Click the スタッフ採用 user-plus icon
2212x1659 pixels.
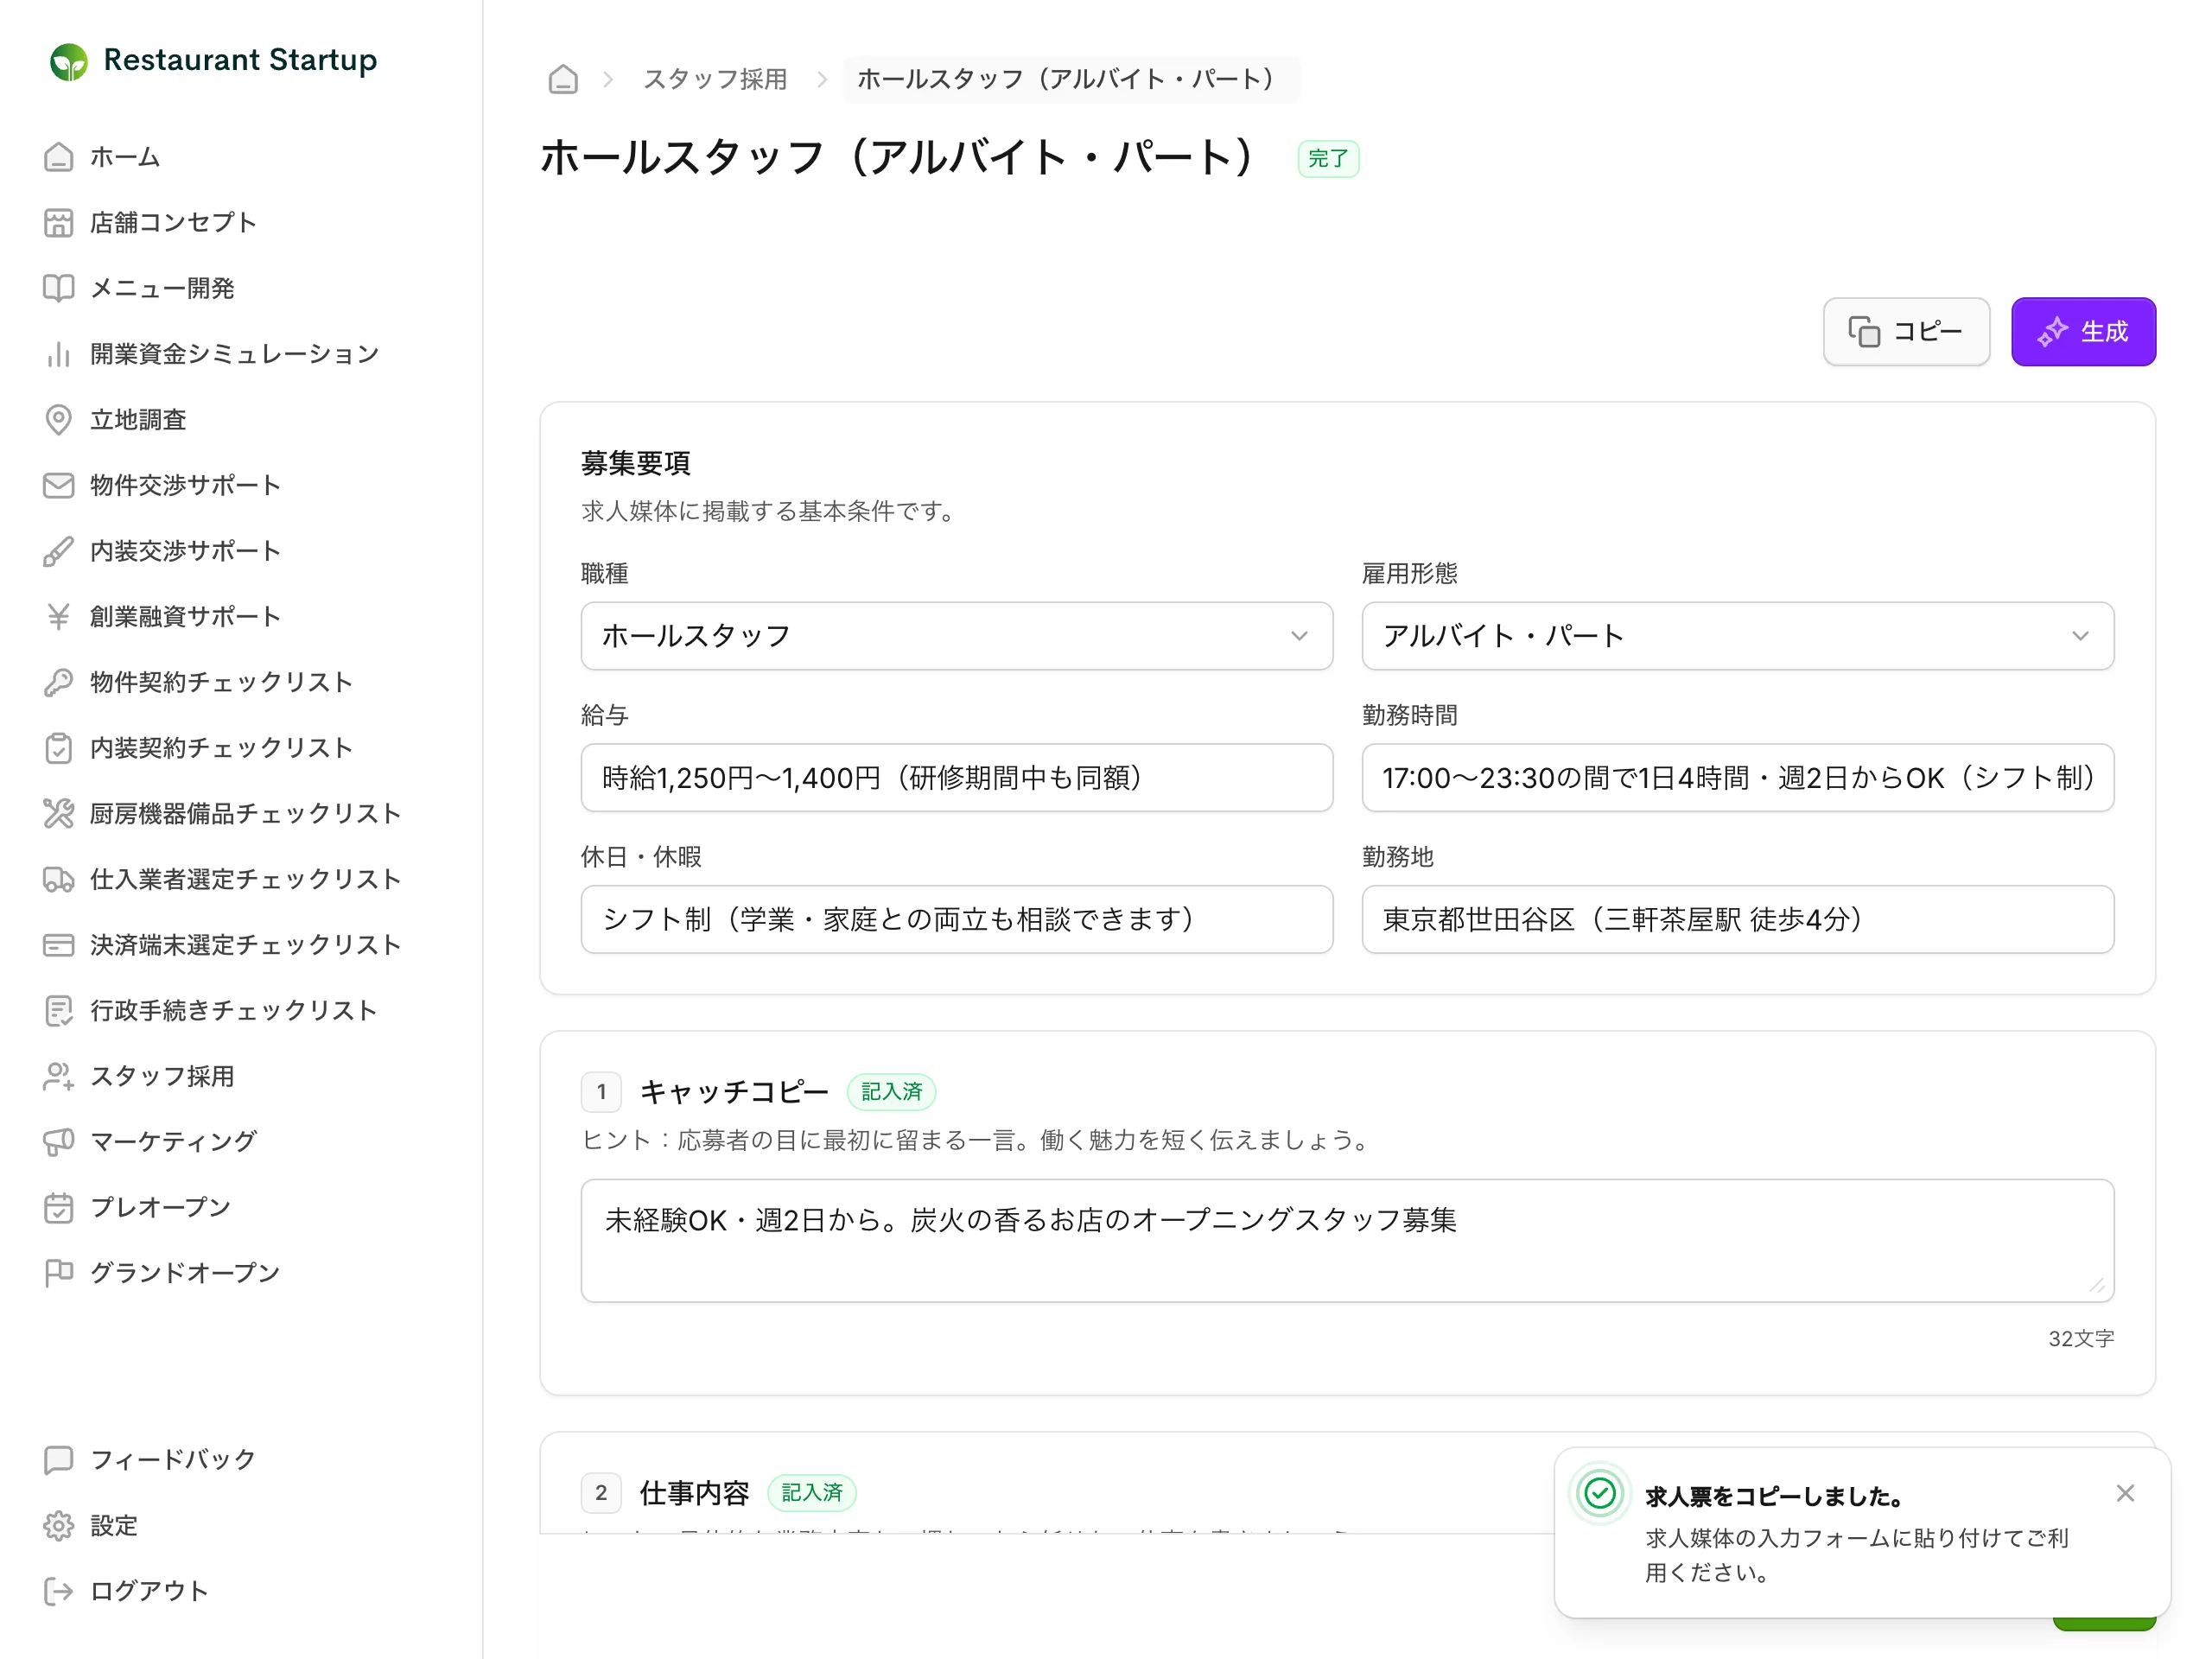tap(59, 1076)
